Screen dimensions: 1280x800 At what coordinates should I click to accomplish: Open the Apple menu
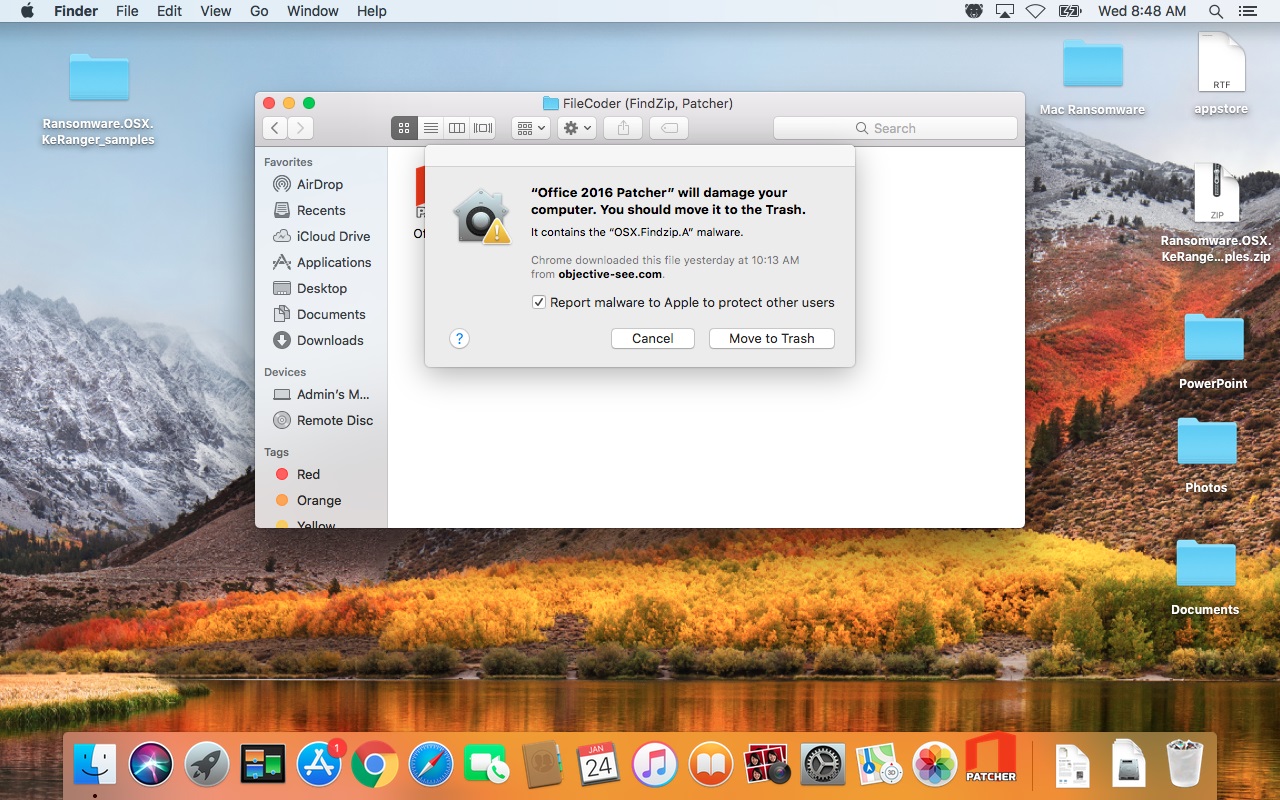click(27, 11)
